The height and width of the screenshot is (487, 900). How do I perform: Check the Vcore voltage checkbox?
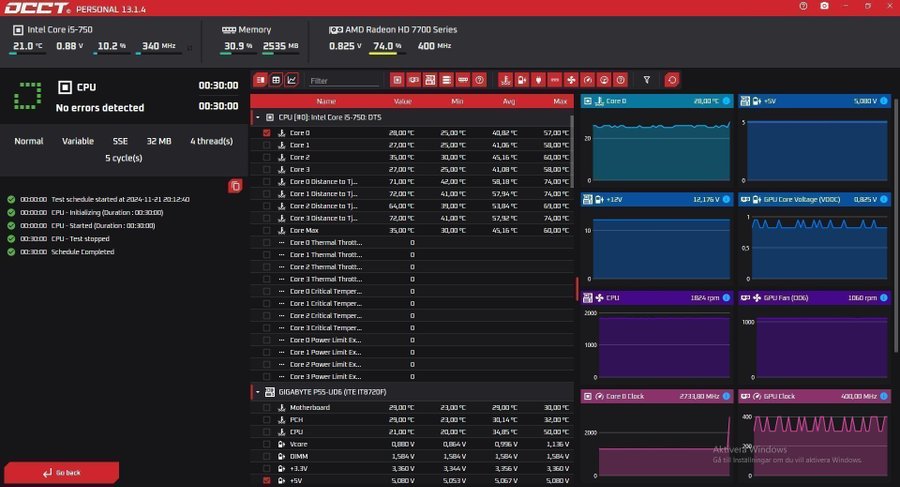[266, 444]
